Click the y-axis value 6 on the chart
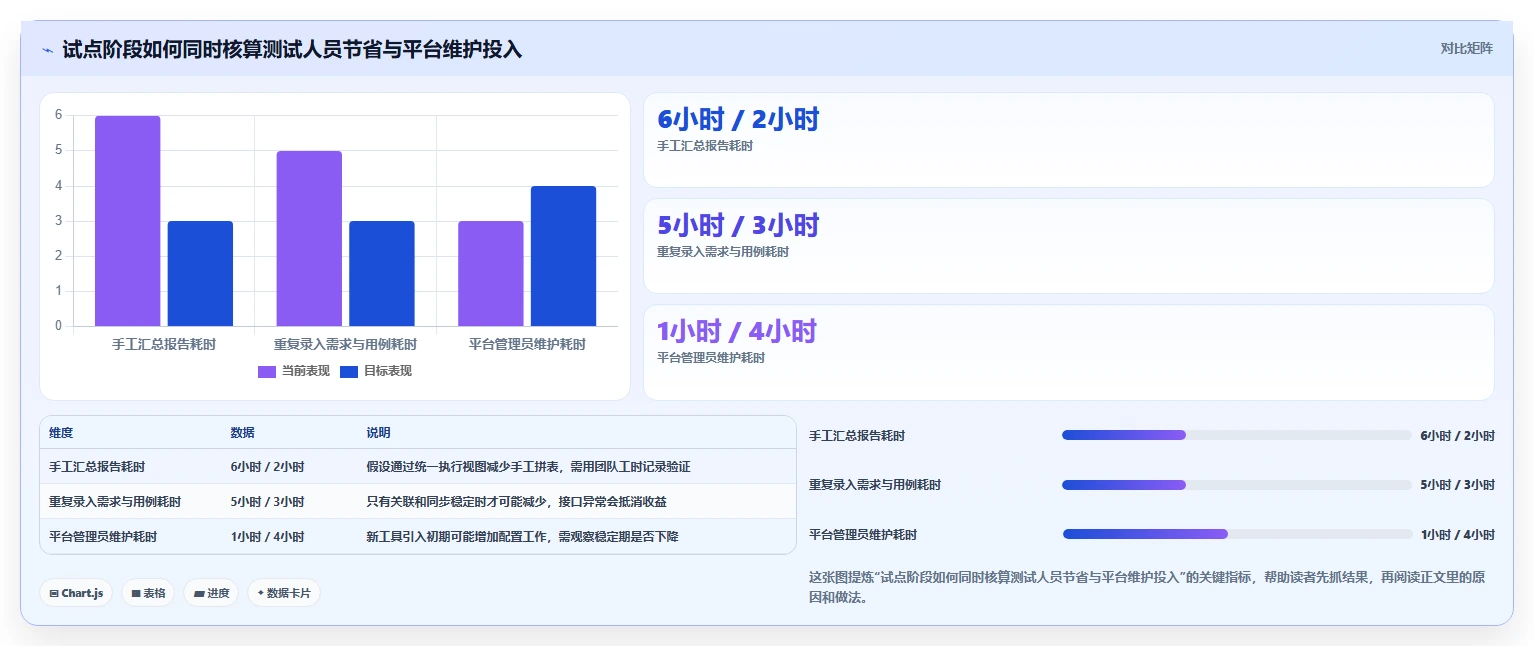The height and width of the screenshot is (646, 1534). click(58, 115)
